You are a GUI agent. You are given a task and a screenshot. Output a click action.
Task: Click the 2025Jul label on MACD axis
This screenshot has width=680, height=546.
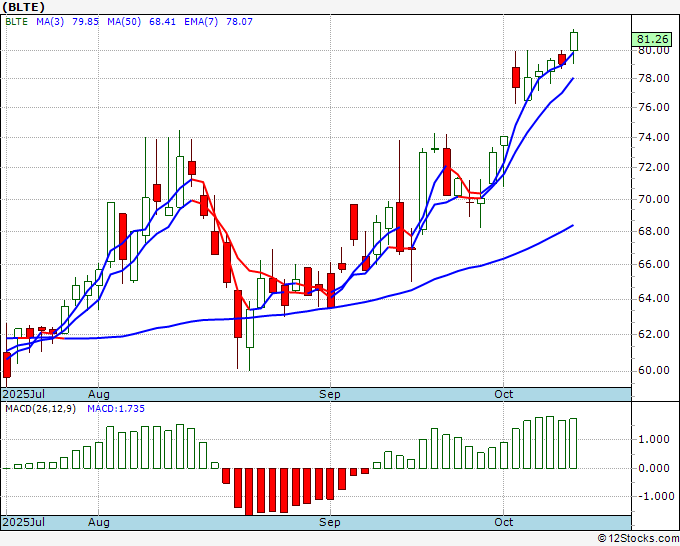24,522
